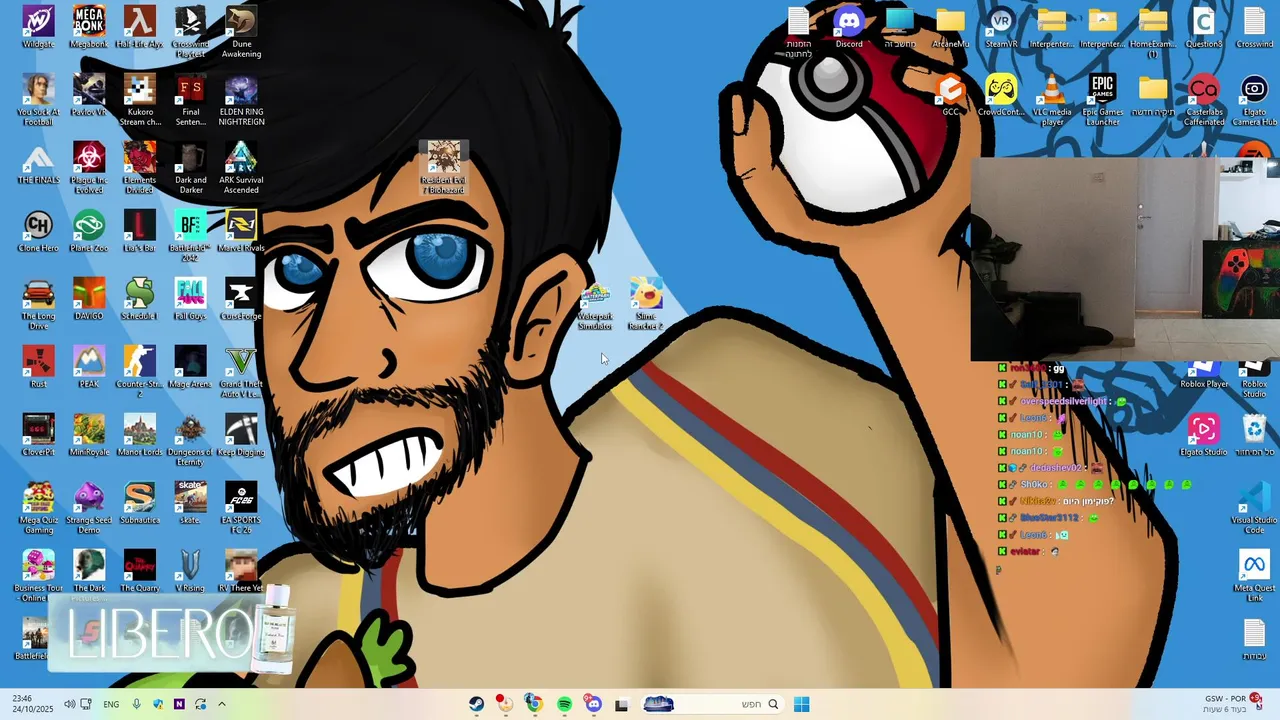Open the Crosswind text document
Screen dimensions: 1280x720
[x=1254, y=27]
